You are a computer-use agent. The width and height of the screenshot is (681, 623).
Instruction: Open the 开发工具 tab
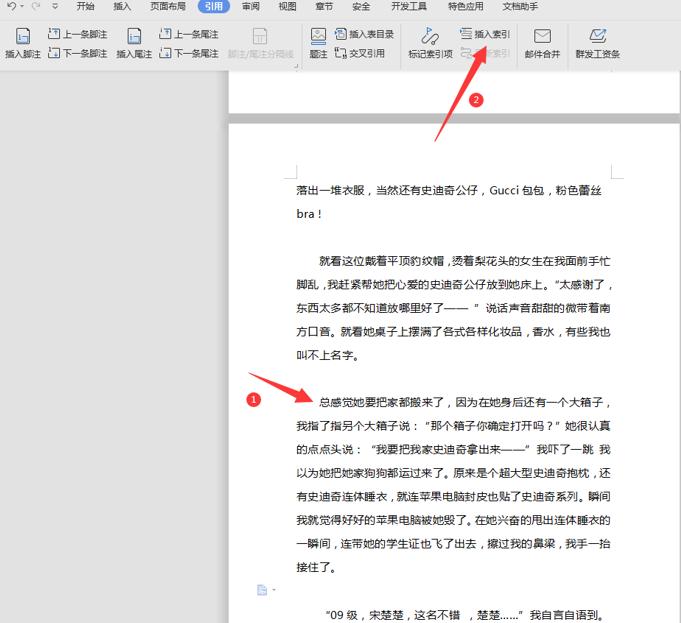click(409, 6)
